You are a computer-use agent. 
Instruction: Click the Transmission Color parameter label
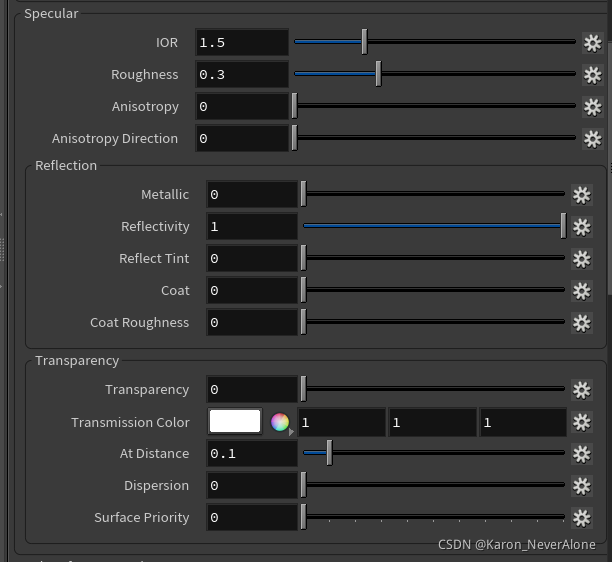tap(130, 423)
